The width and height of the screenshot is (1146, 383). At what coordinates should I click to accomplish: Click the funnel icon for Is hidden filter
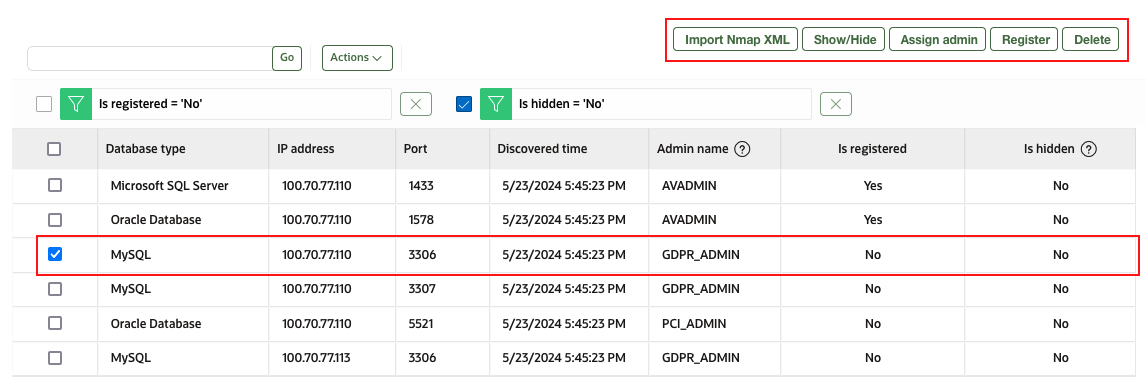coord(496,104)
